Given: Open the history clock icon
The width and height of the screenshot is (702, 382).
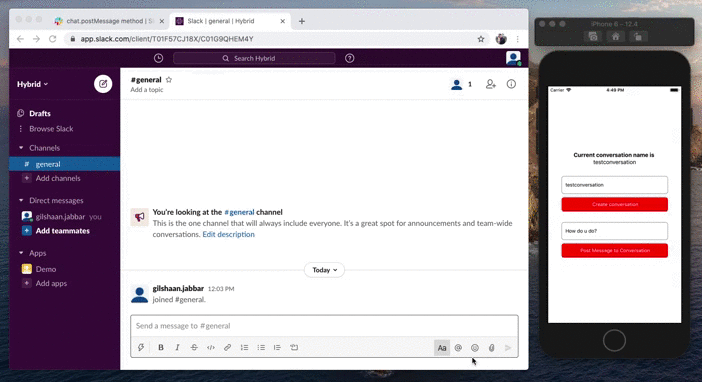Looking at the screenshot, I should click(158, 58).
